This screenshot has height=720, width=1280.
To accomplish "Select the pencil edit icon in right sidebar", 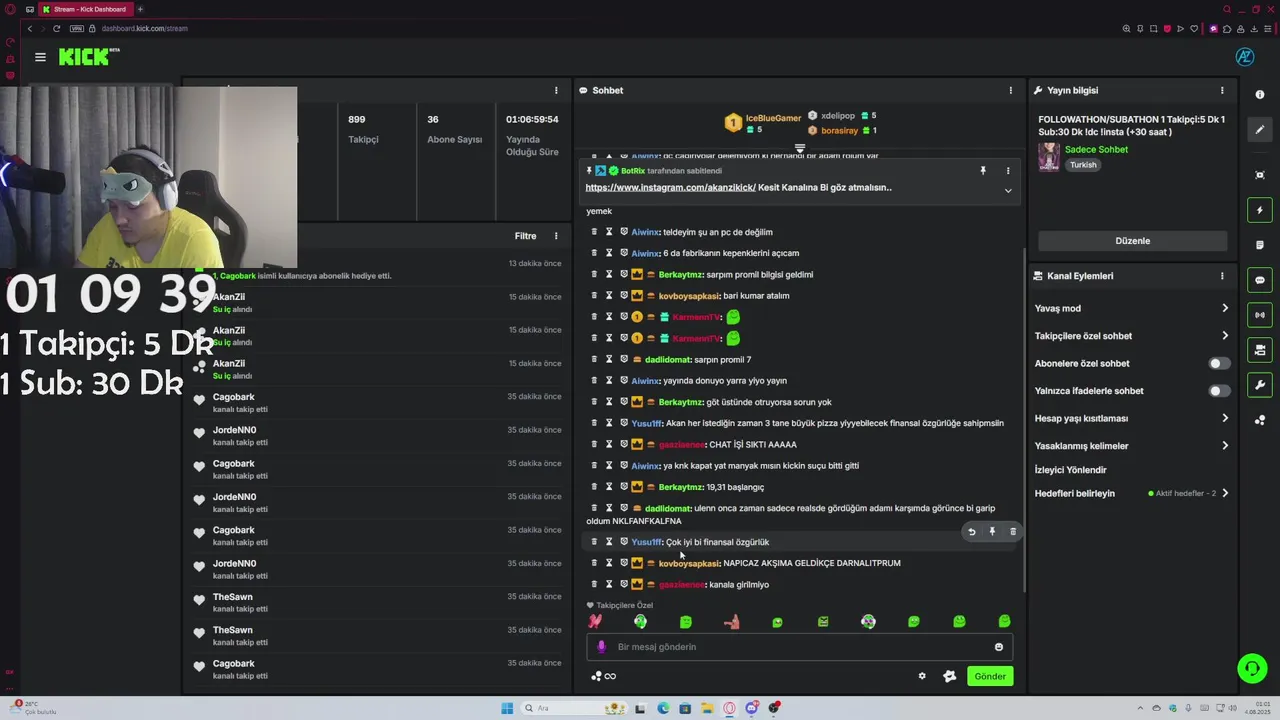I will (1260, 130).
